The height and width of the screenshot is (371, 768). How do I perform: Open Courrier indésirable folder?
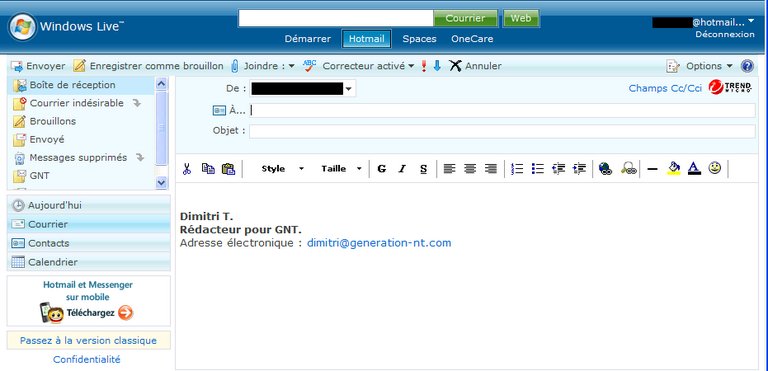click(76, 103)
